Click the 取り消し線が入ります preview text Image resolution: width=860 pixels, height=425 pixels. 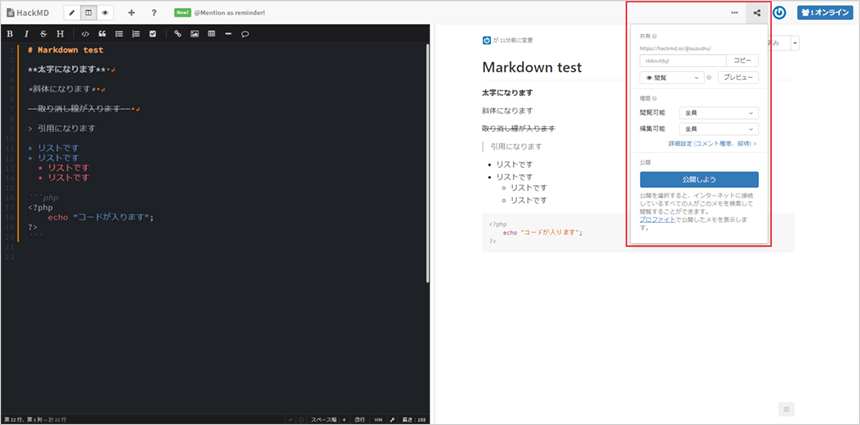coord(518,128)
